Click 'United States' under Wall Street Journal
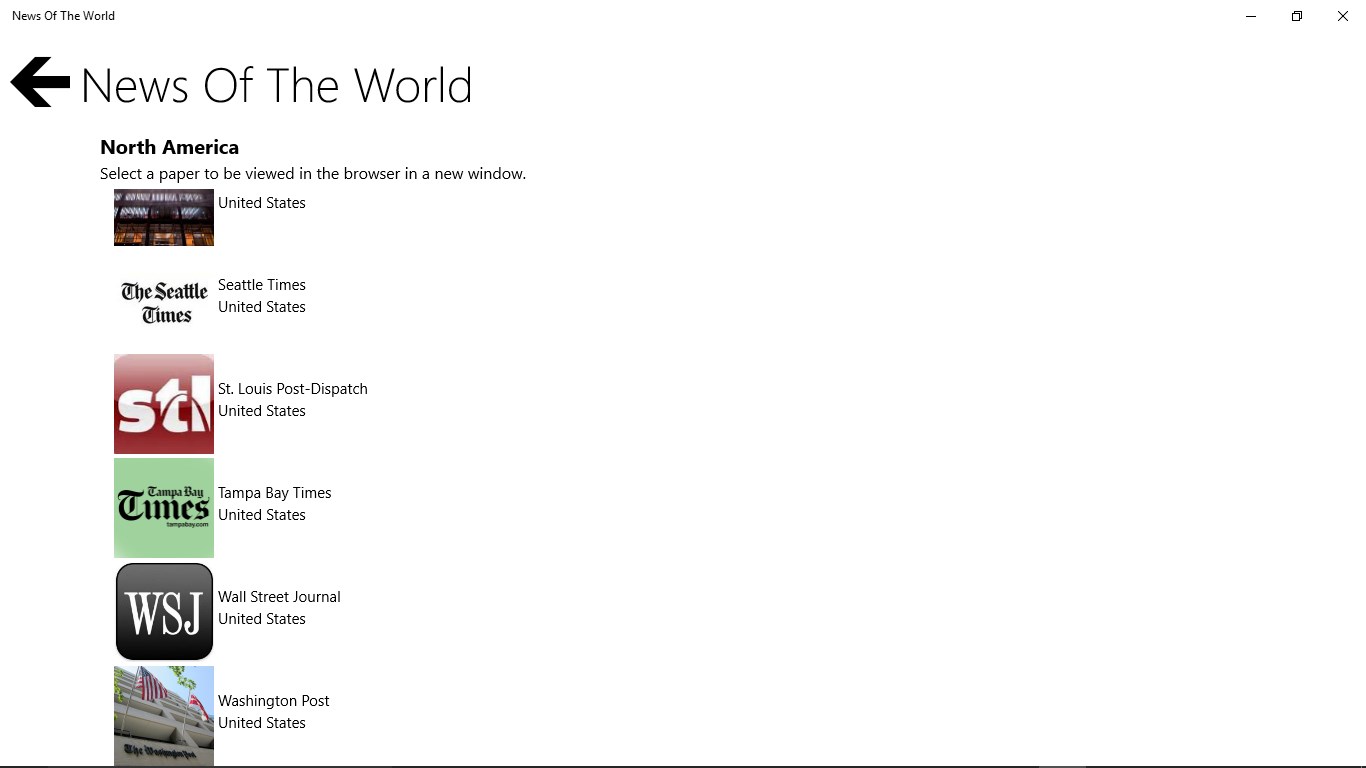Screen dimensions: 1366x768 click(261, 619)
